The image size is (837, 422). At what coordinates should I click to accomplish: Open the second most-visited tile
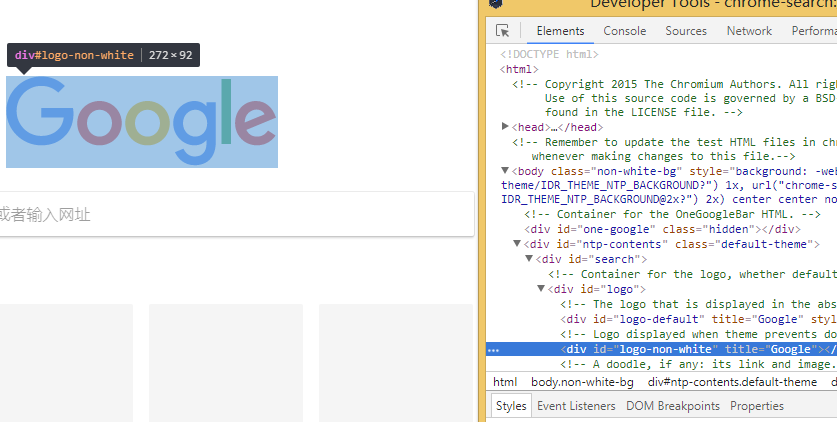(226, 363)
